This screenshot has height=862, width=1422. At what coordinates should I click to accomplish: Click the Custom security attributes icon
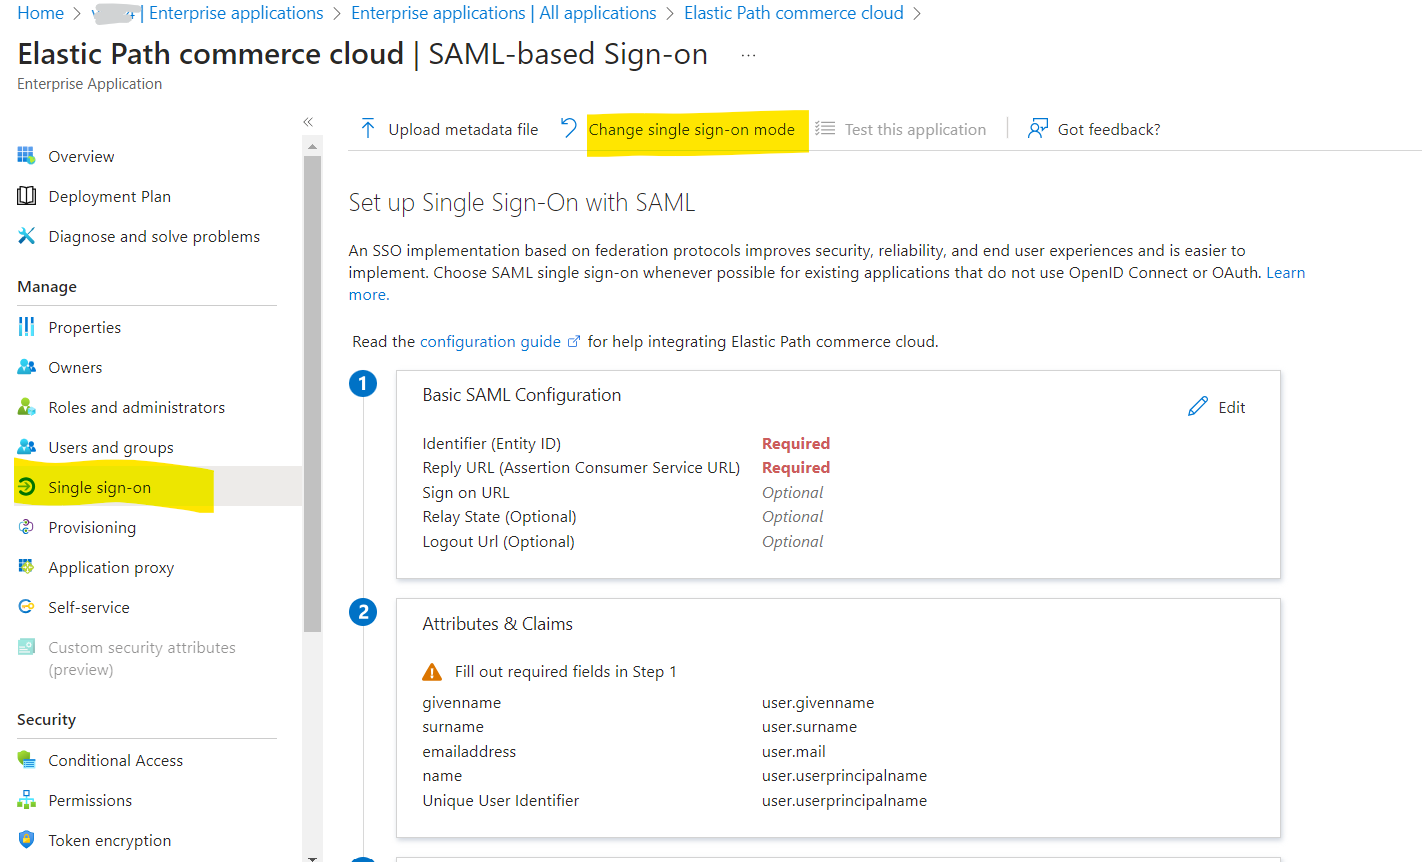(x=26, y=647)
